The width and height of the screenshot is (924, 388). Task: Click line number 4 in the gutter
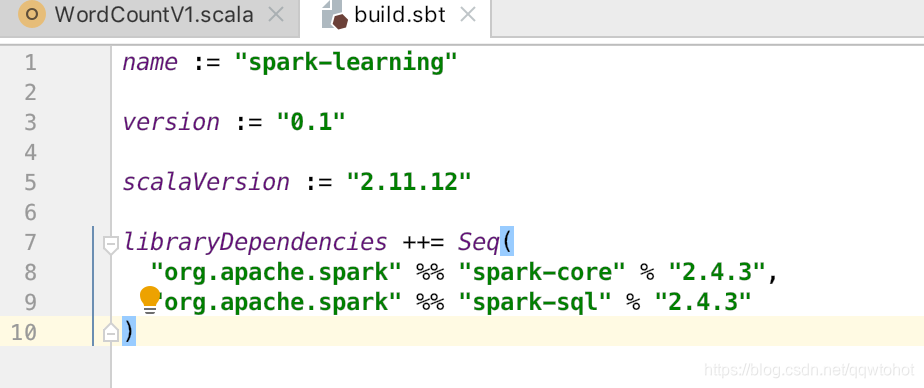(x=30, y=153)
